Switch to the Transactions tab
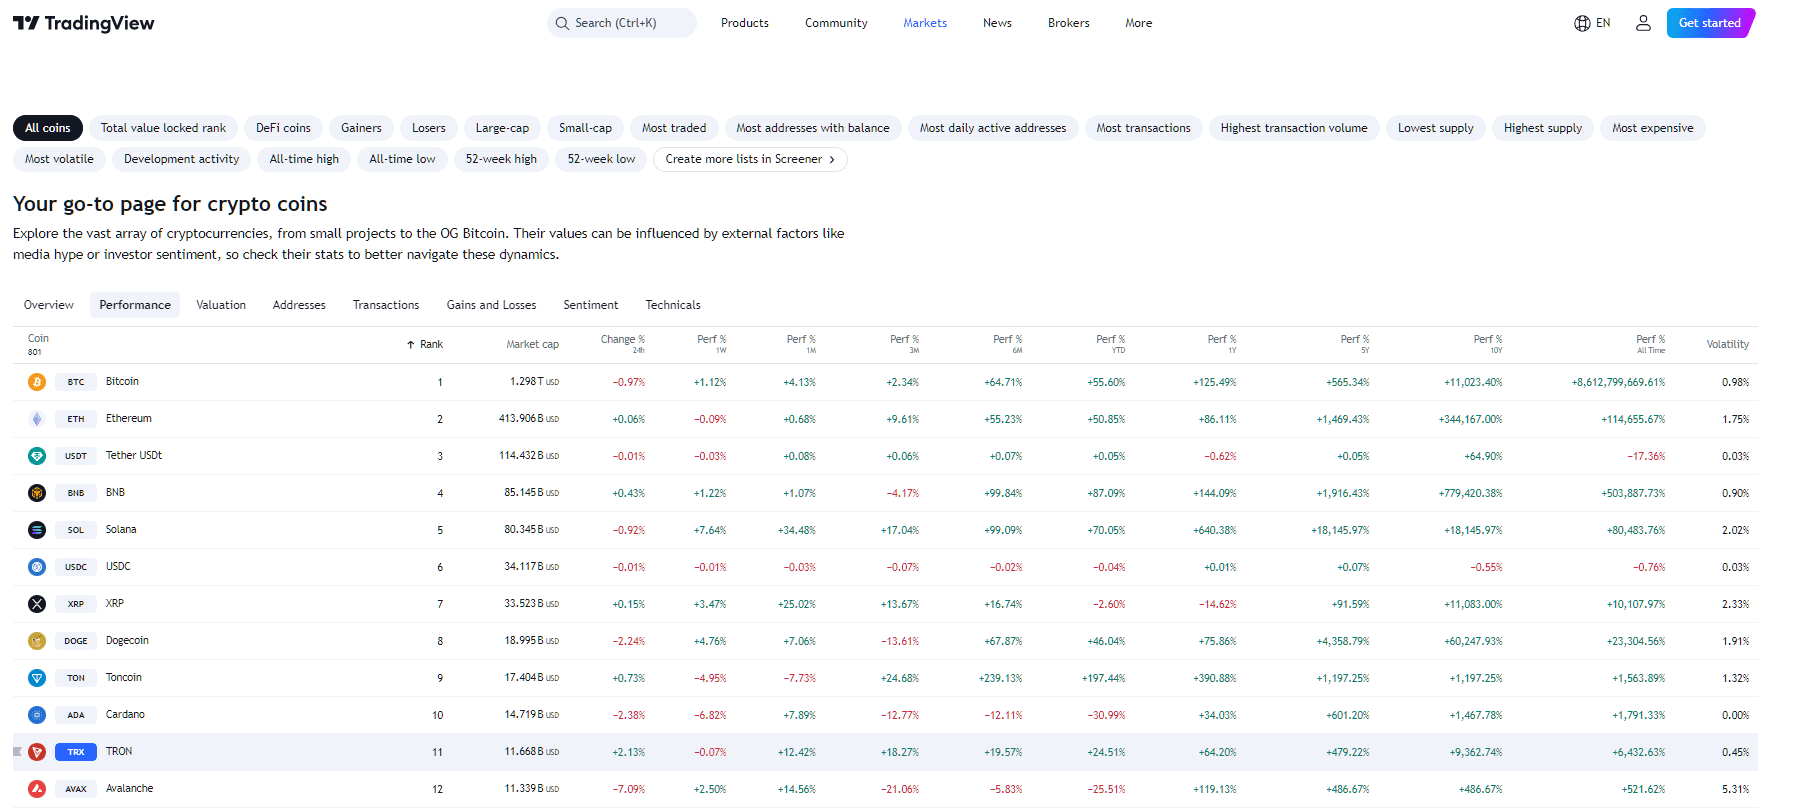This screenshot has height=810, width=1794. pyautogui.click(x=386, y=305)
